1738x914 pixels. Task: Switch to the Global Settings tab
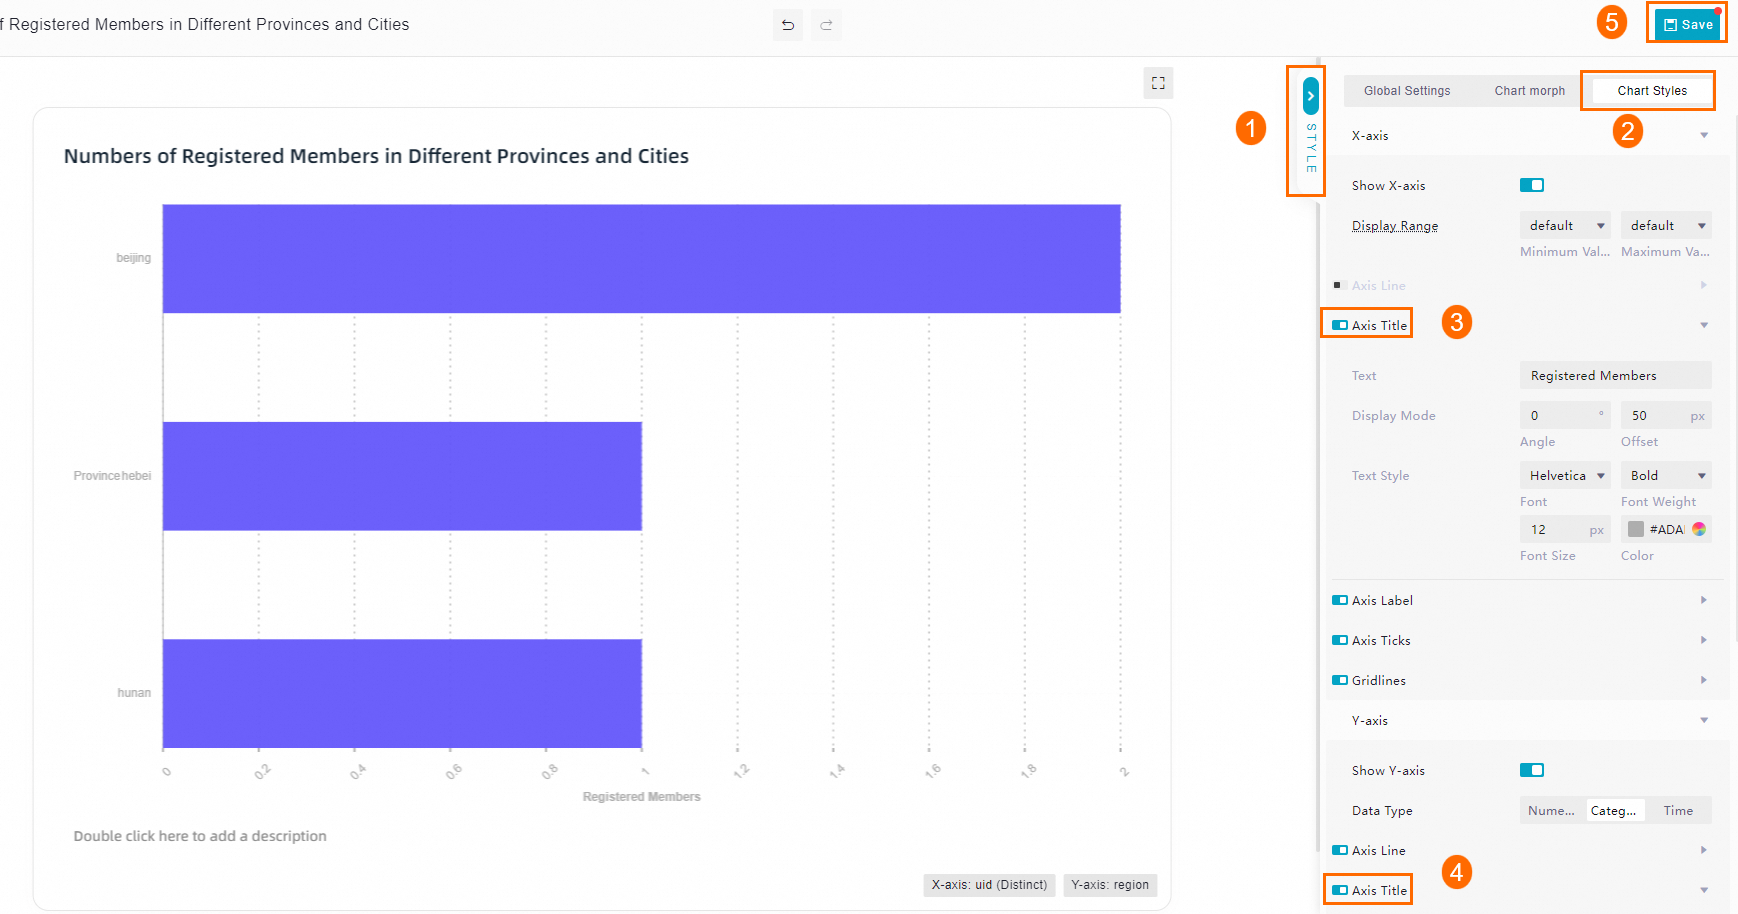tap(1407, 91)
